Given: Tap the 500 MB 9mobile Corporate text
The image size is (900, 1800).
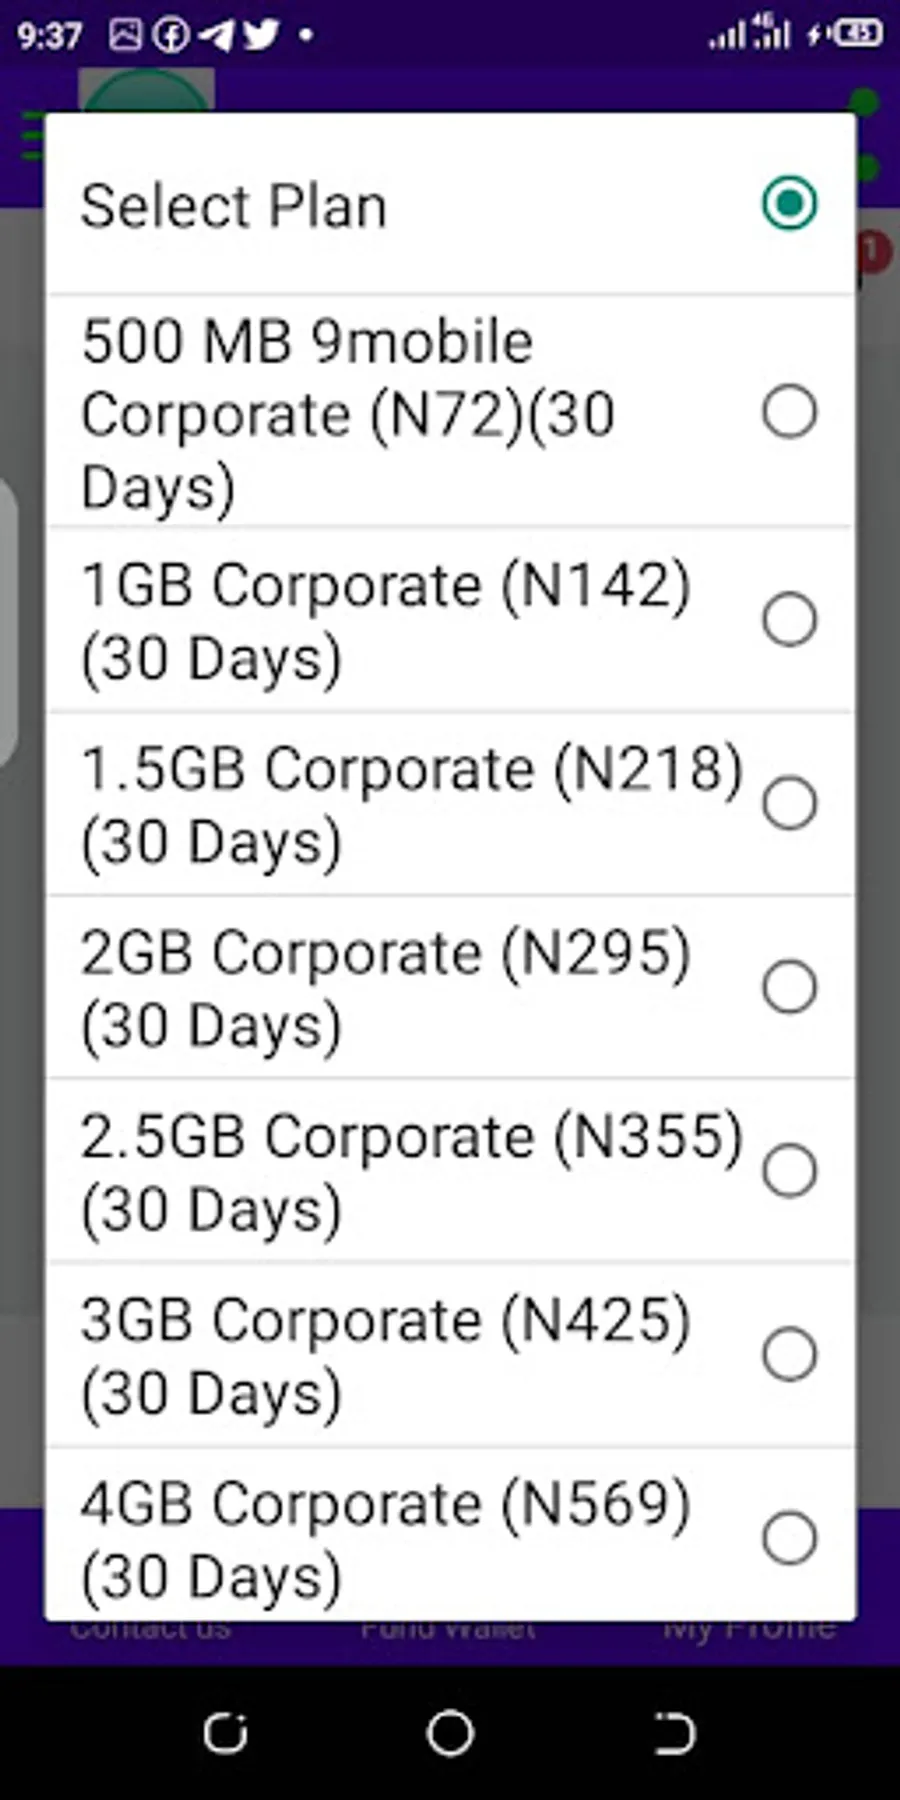Looking at the screenshot, I should pyautogui.click(x=347, y=414).
